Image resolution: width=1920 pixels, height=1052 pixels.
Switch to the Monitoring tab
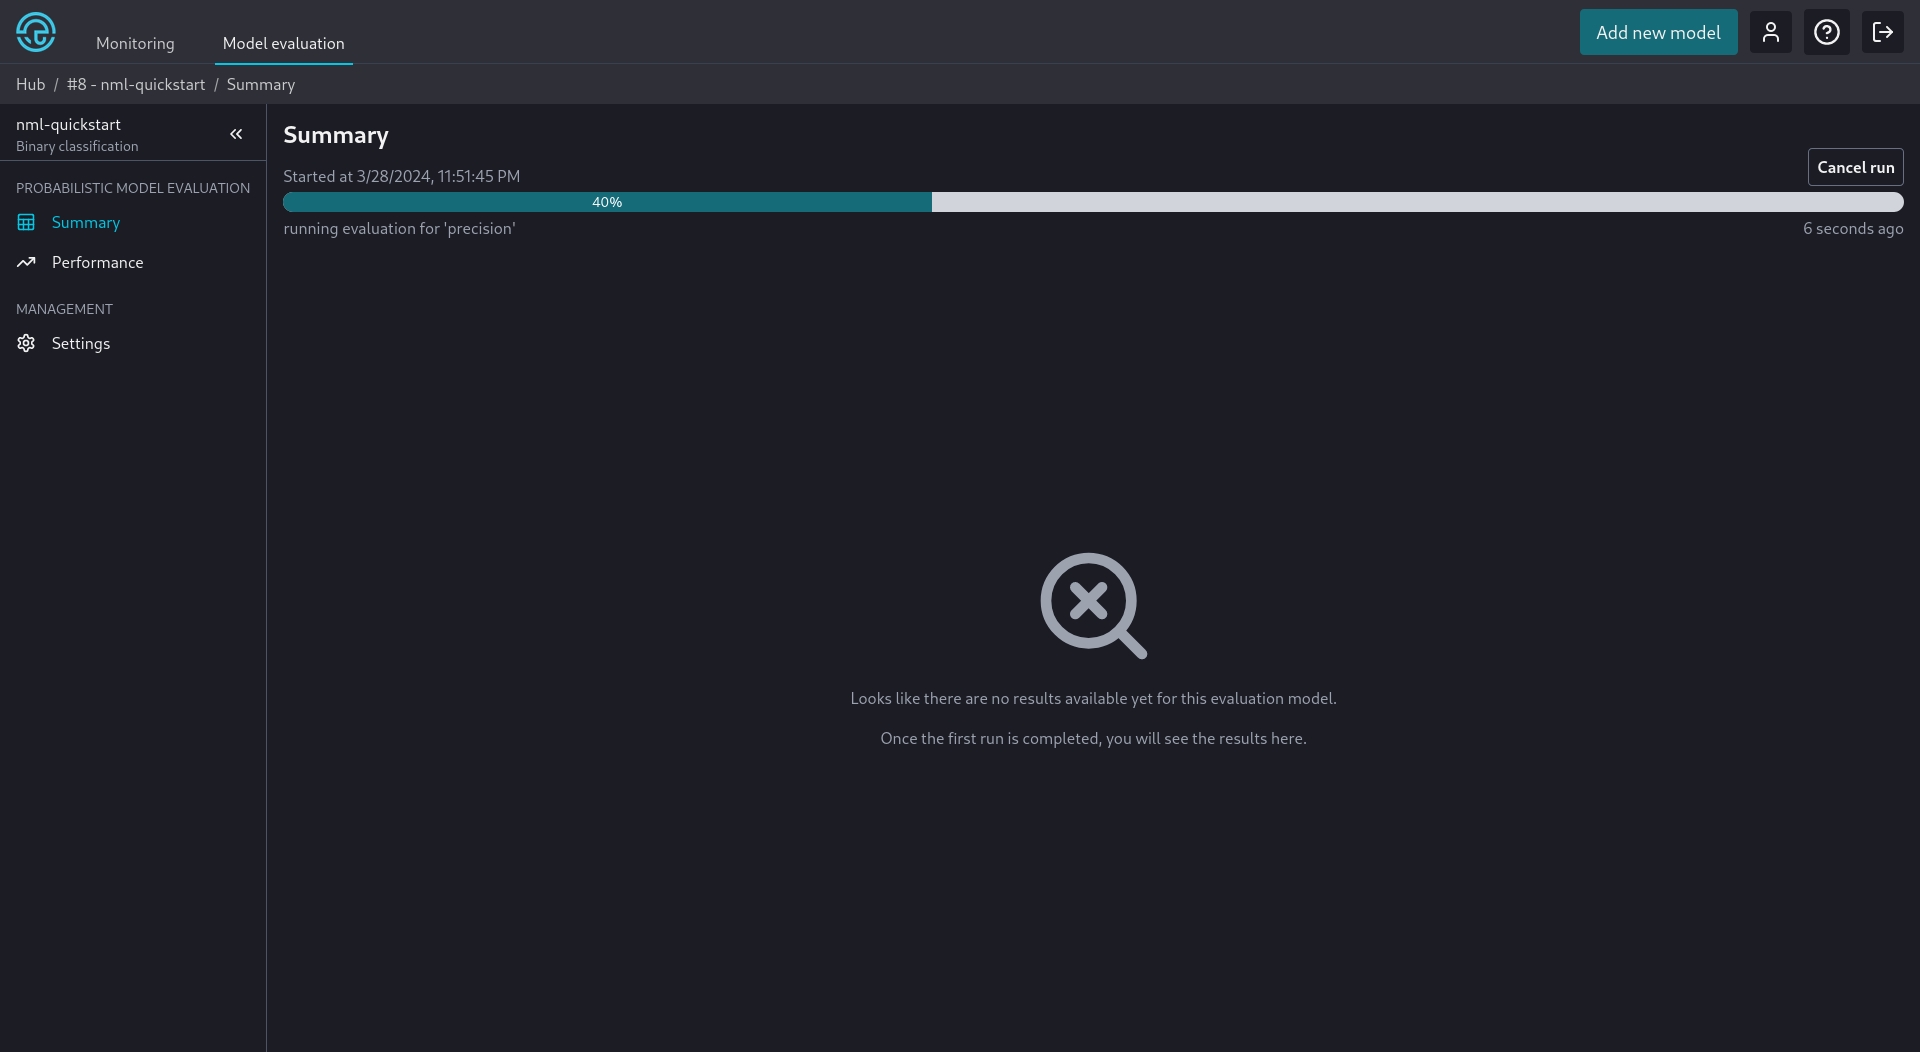click(135, 44)
